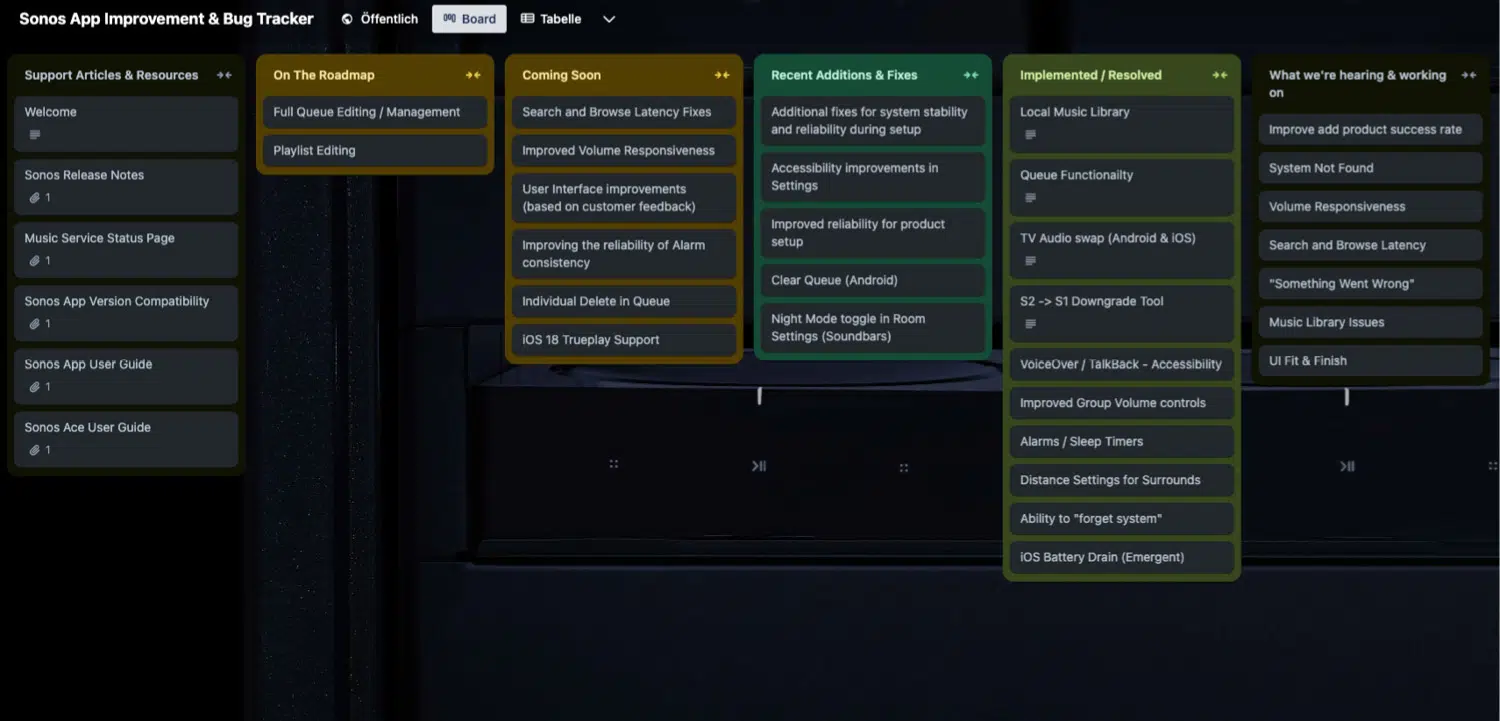Switch to the Board view tab

[x=469, y=19]
